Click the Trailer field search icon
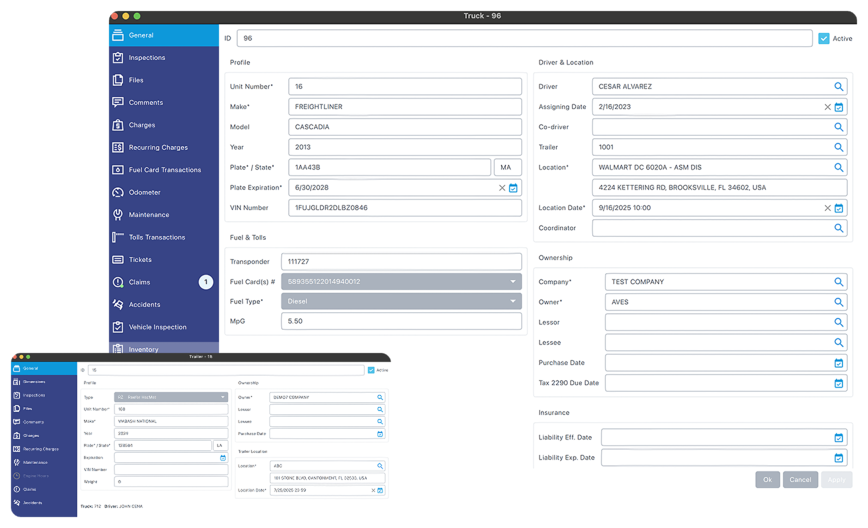This screenshot has height=528, width=868. tap(840, 147)
